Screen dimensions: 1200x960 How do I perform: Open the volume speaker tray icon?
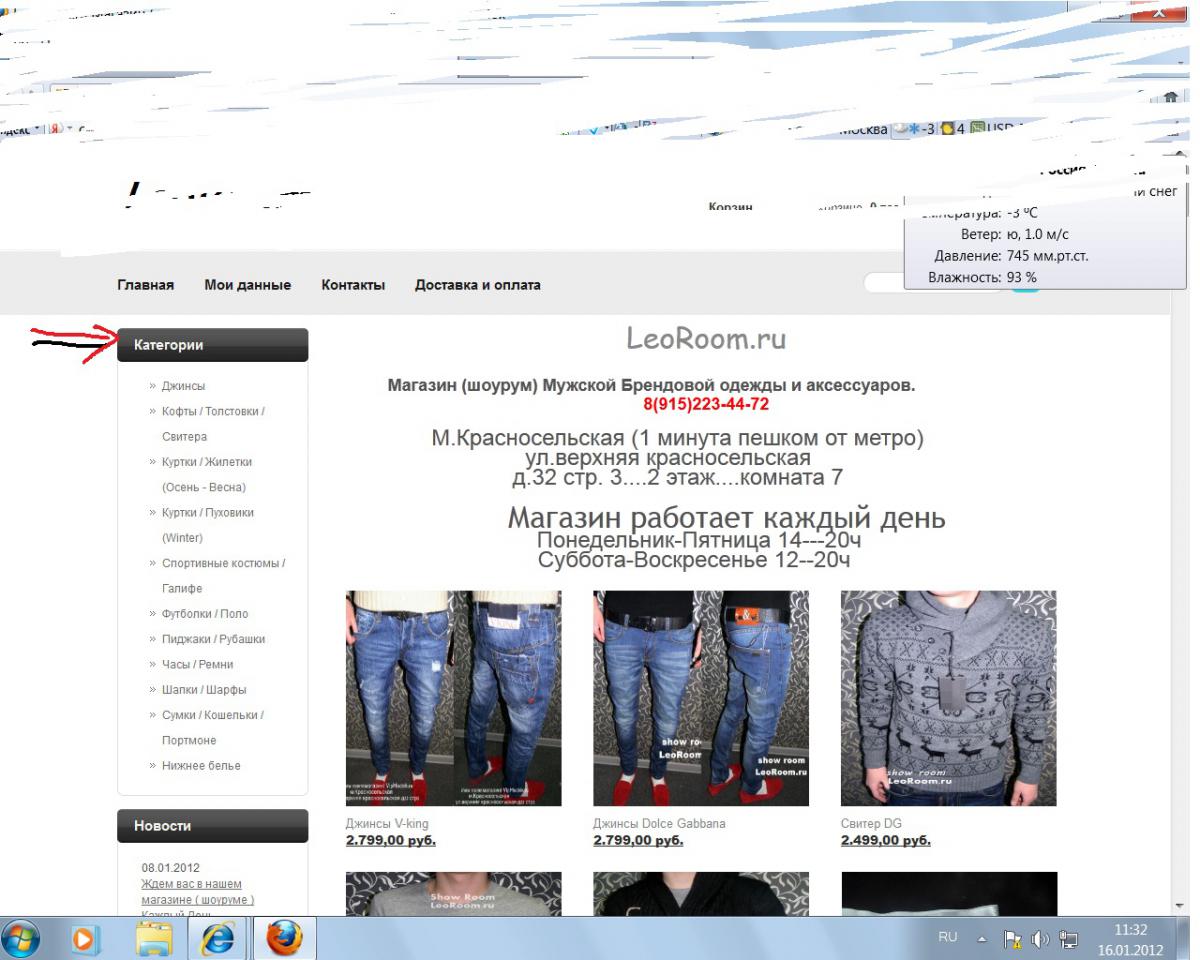pyautogui.click(x=1038, y=940)
